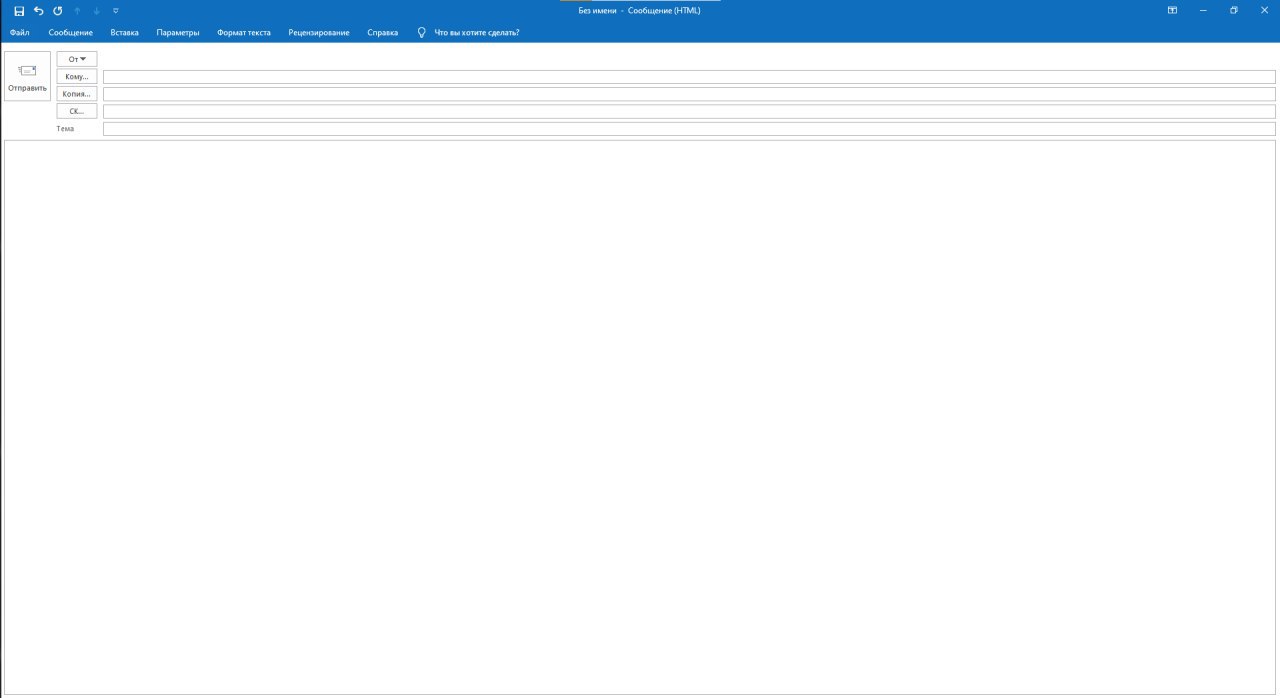Switch to the Сообщение ribbon tab
The image size is (1280, 698).
[71, 32]
